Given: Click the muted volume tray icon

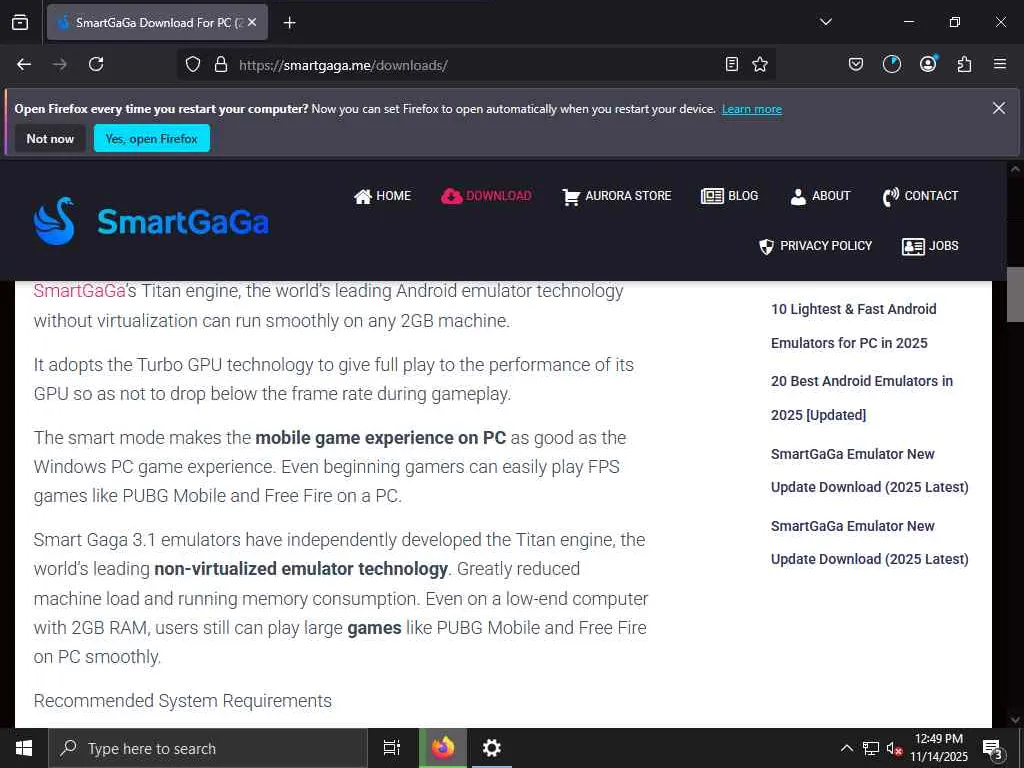Looking at the screenshot, I should 894,748.
